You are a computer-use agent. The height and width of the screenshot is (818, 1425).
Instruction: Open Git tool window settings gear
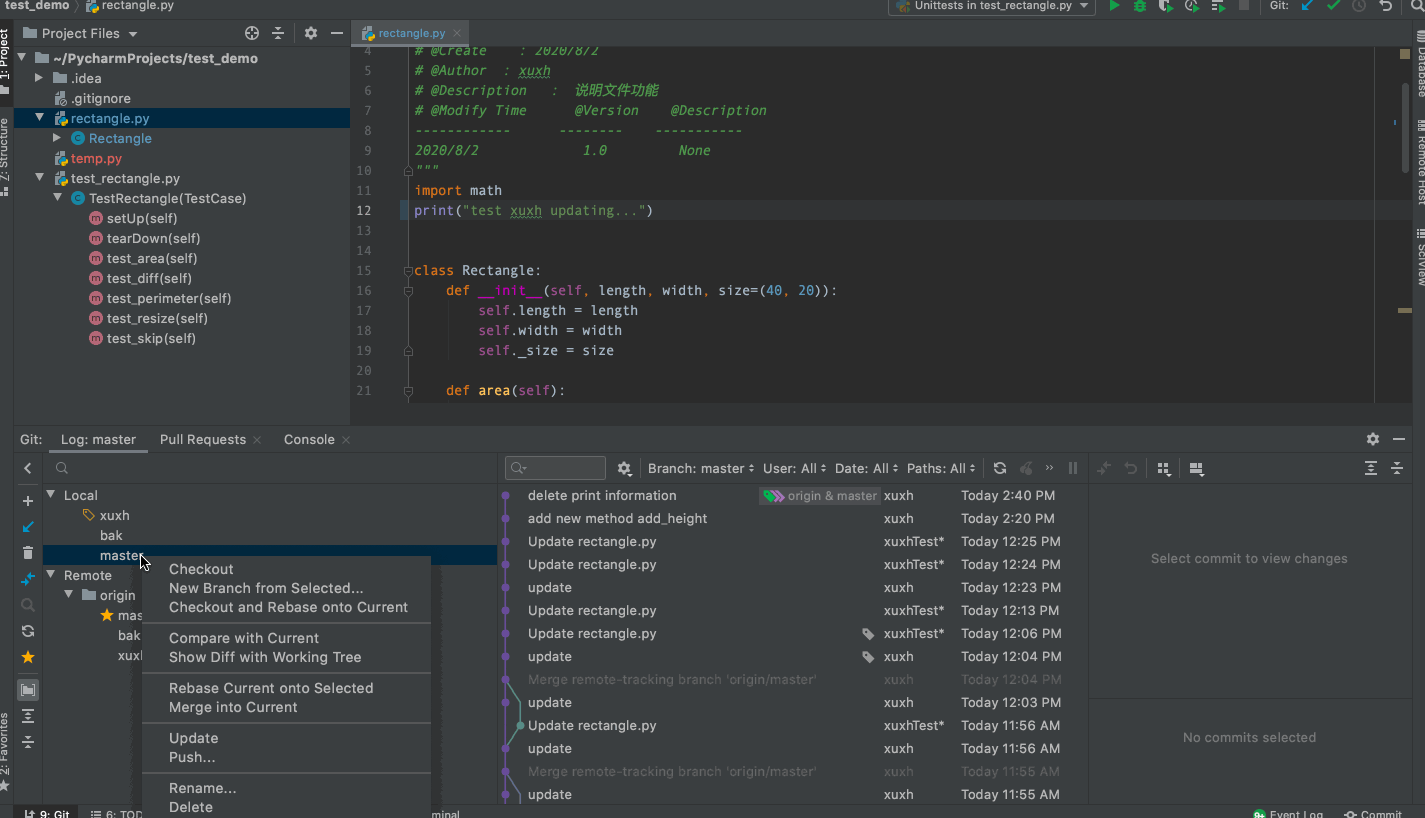tap(1373, 439)
